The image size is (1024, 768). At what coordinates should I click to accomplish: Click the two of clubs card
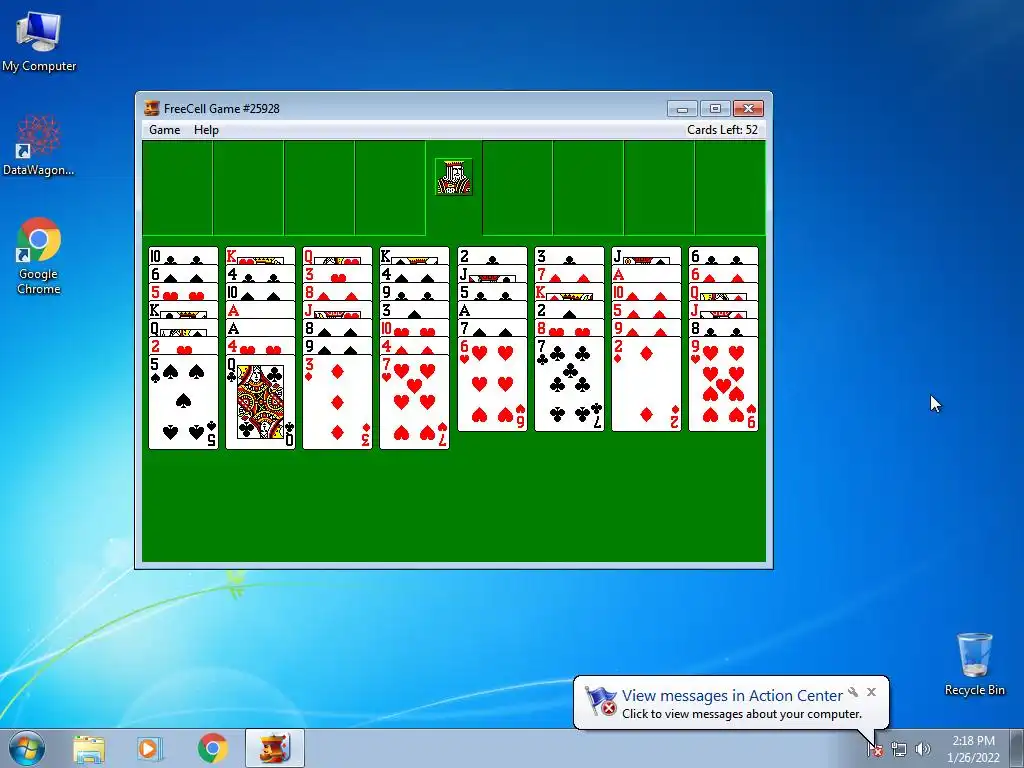click(x=492, y=255)
